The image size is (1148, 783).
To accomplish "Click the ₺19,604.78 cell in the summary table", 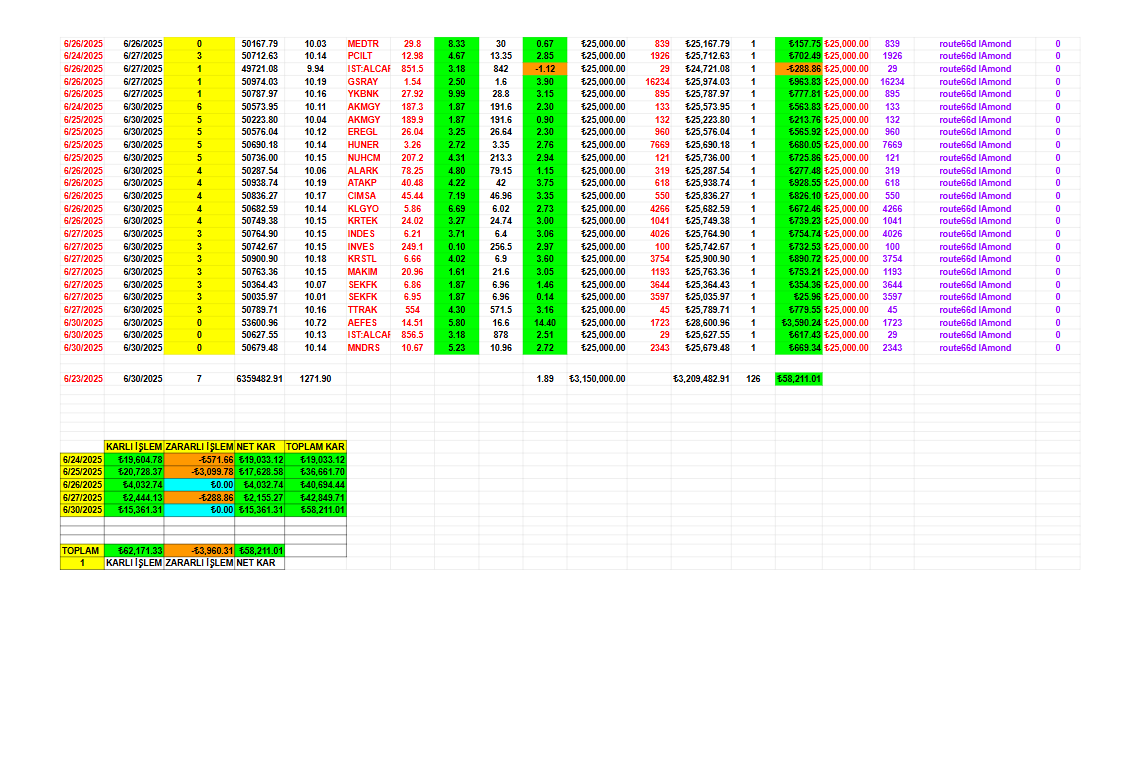I will (x=134, y=460).
